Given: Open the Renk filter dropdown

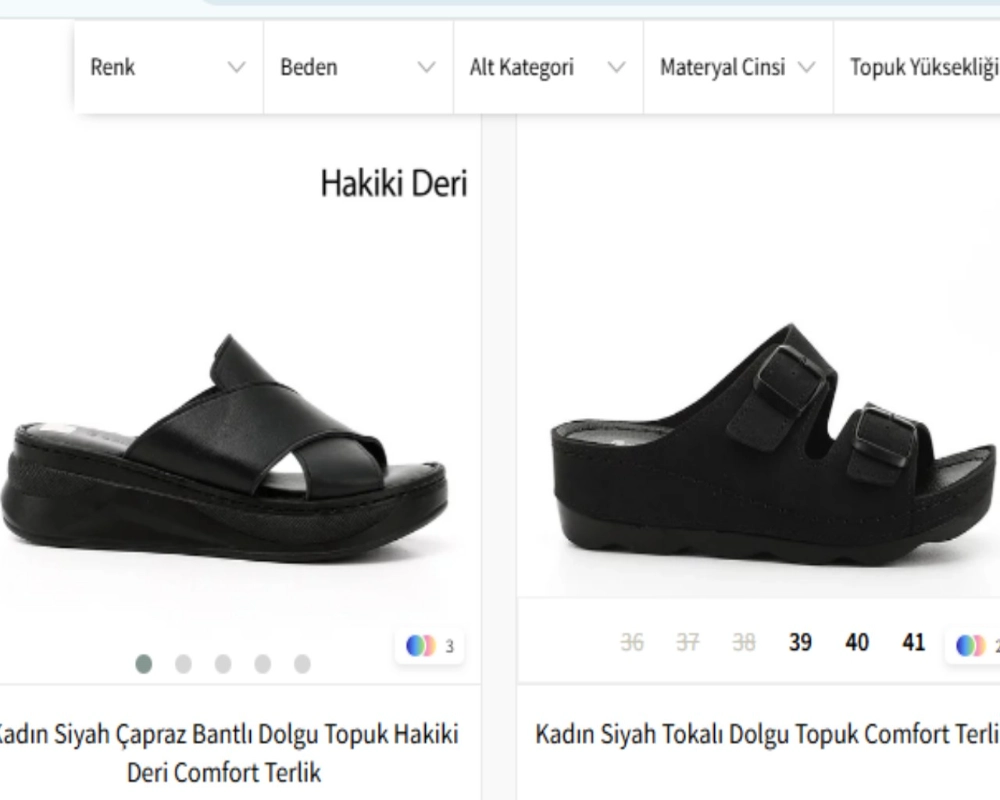Looking at the screenshot, I should pos(167,68).
